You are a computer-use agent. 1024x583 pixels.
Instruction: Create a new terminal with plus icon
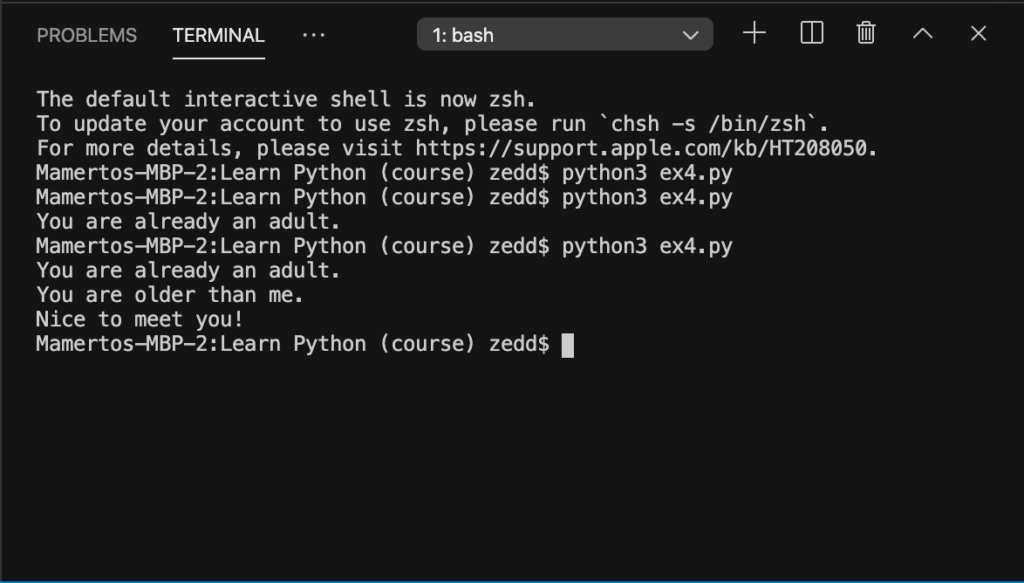pos(754,33)
